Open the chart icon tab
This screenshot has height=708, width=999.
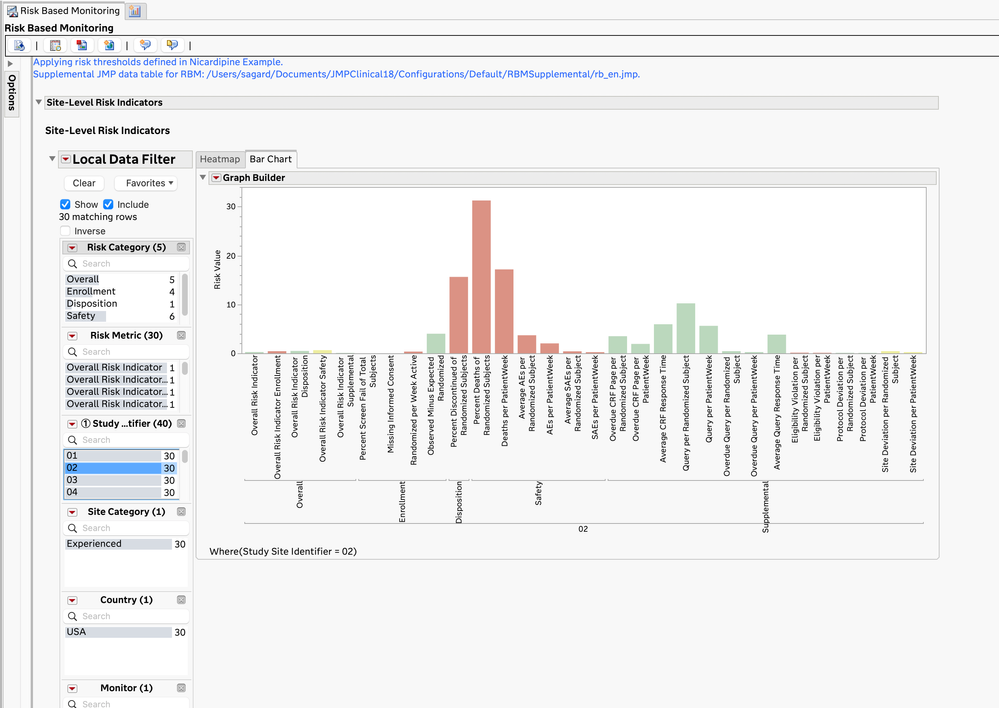pos(134,11)
